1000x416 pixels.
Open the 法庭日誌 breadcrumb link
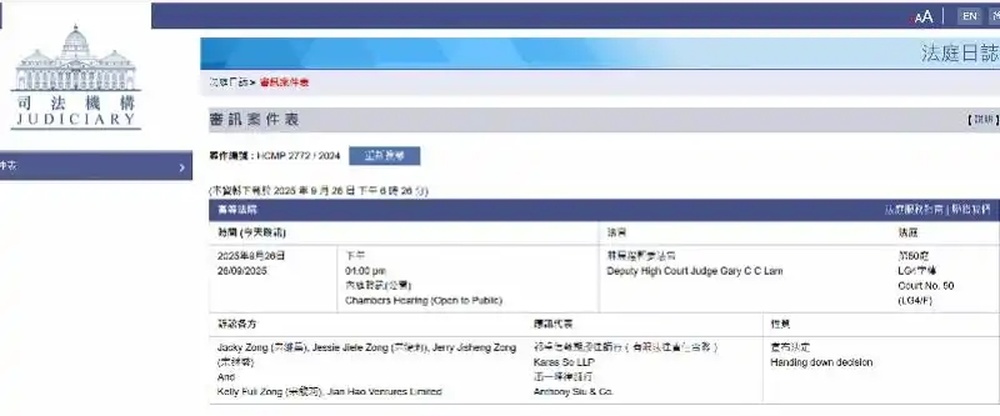click(227, 81)
